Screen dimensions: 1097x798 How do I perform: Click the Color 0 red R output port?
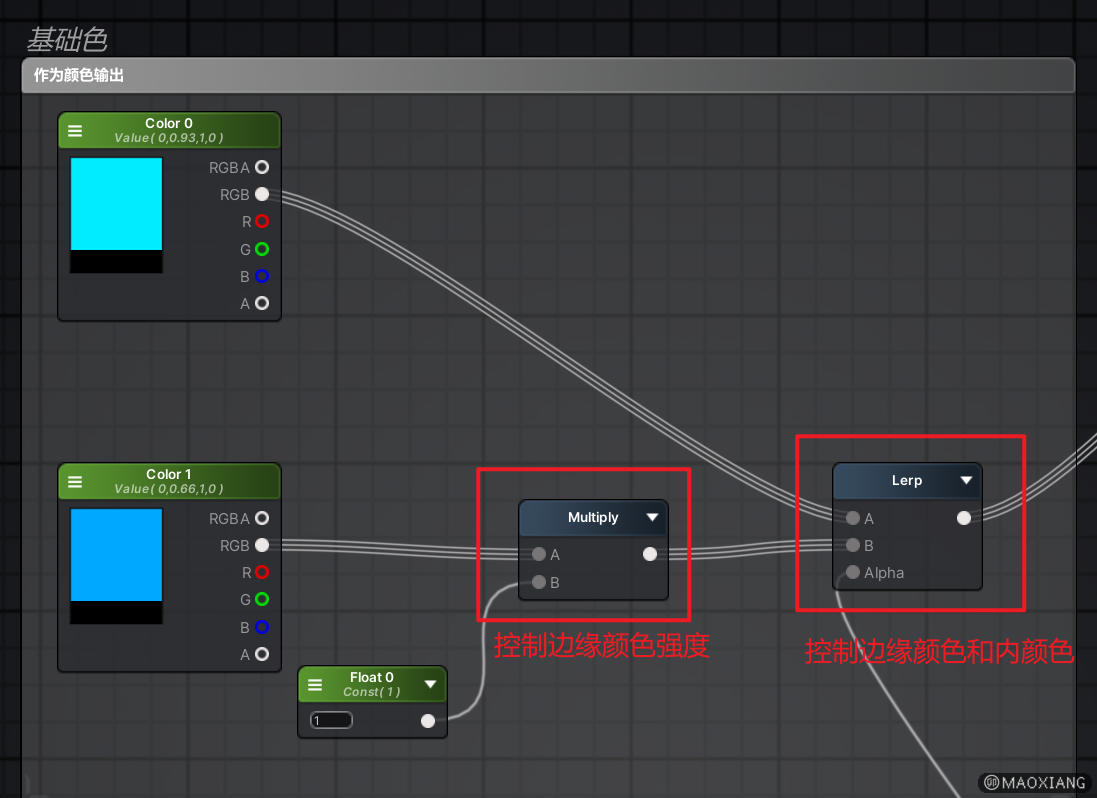click(x=262, y=221)
